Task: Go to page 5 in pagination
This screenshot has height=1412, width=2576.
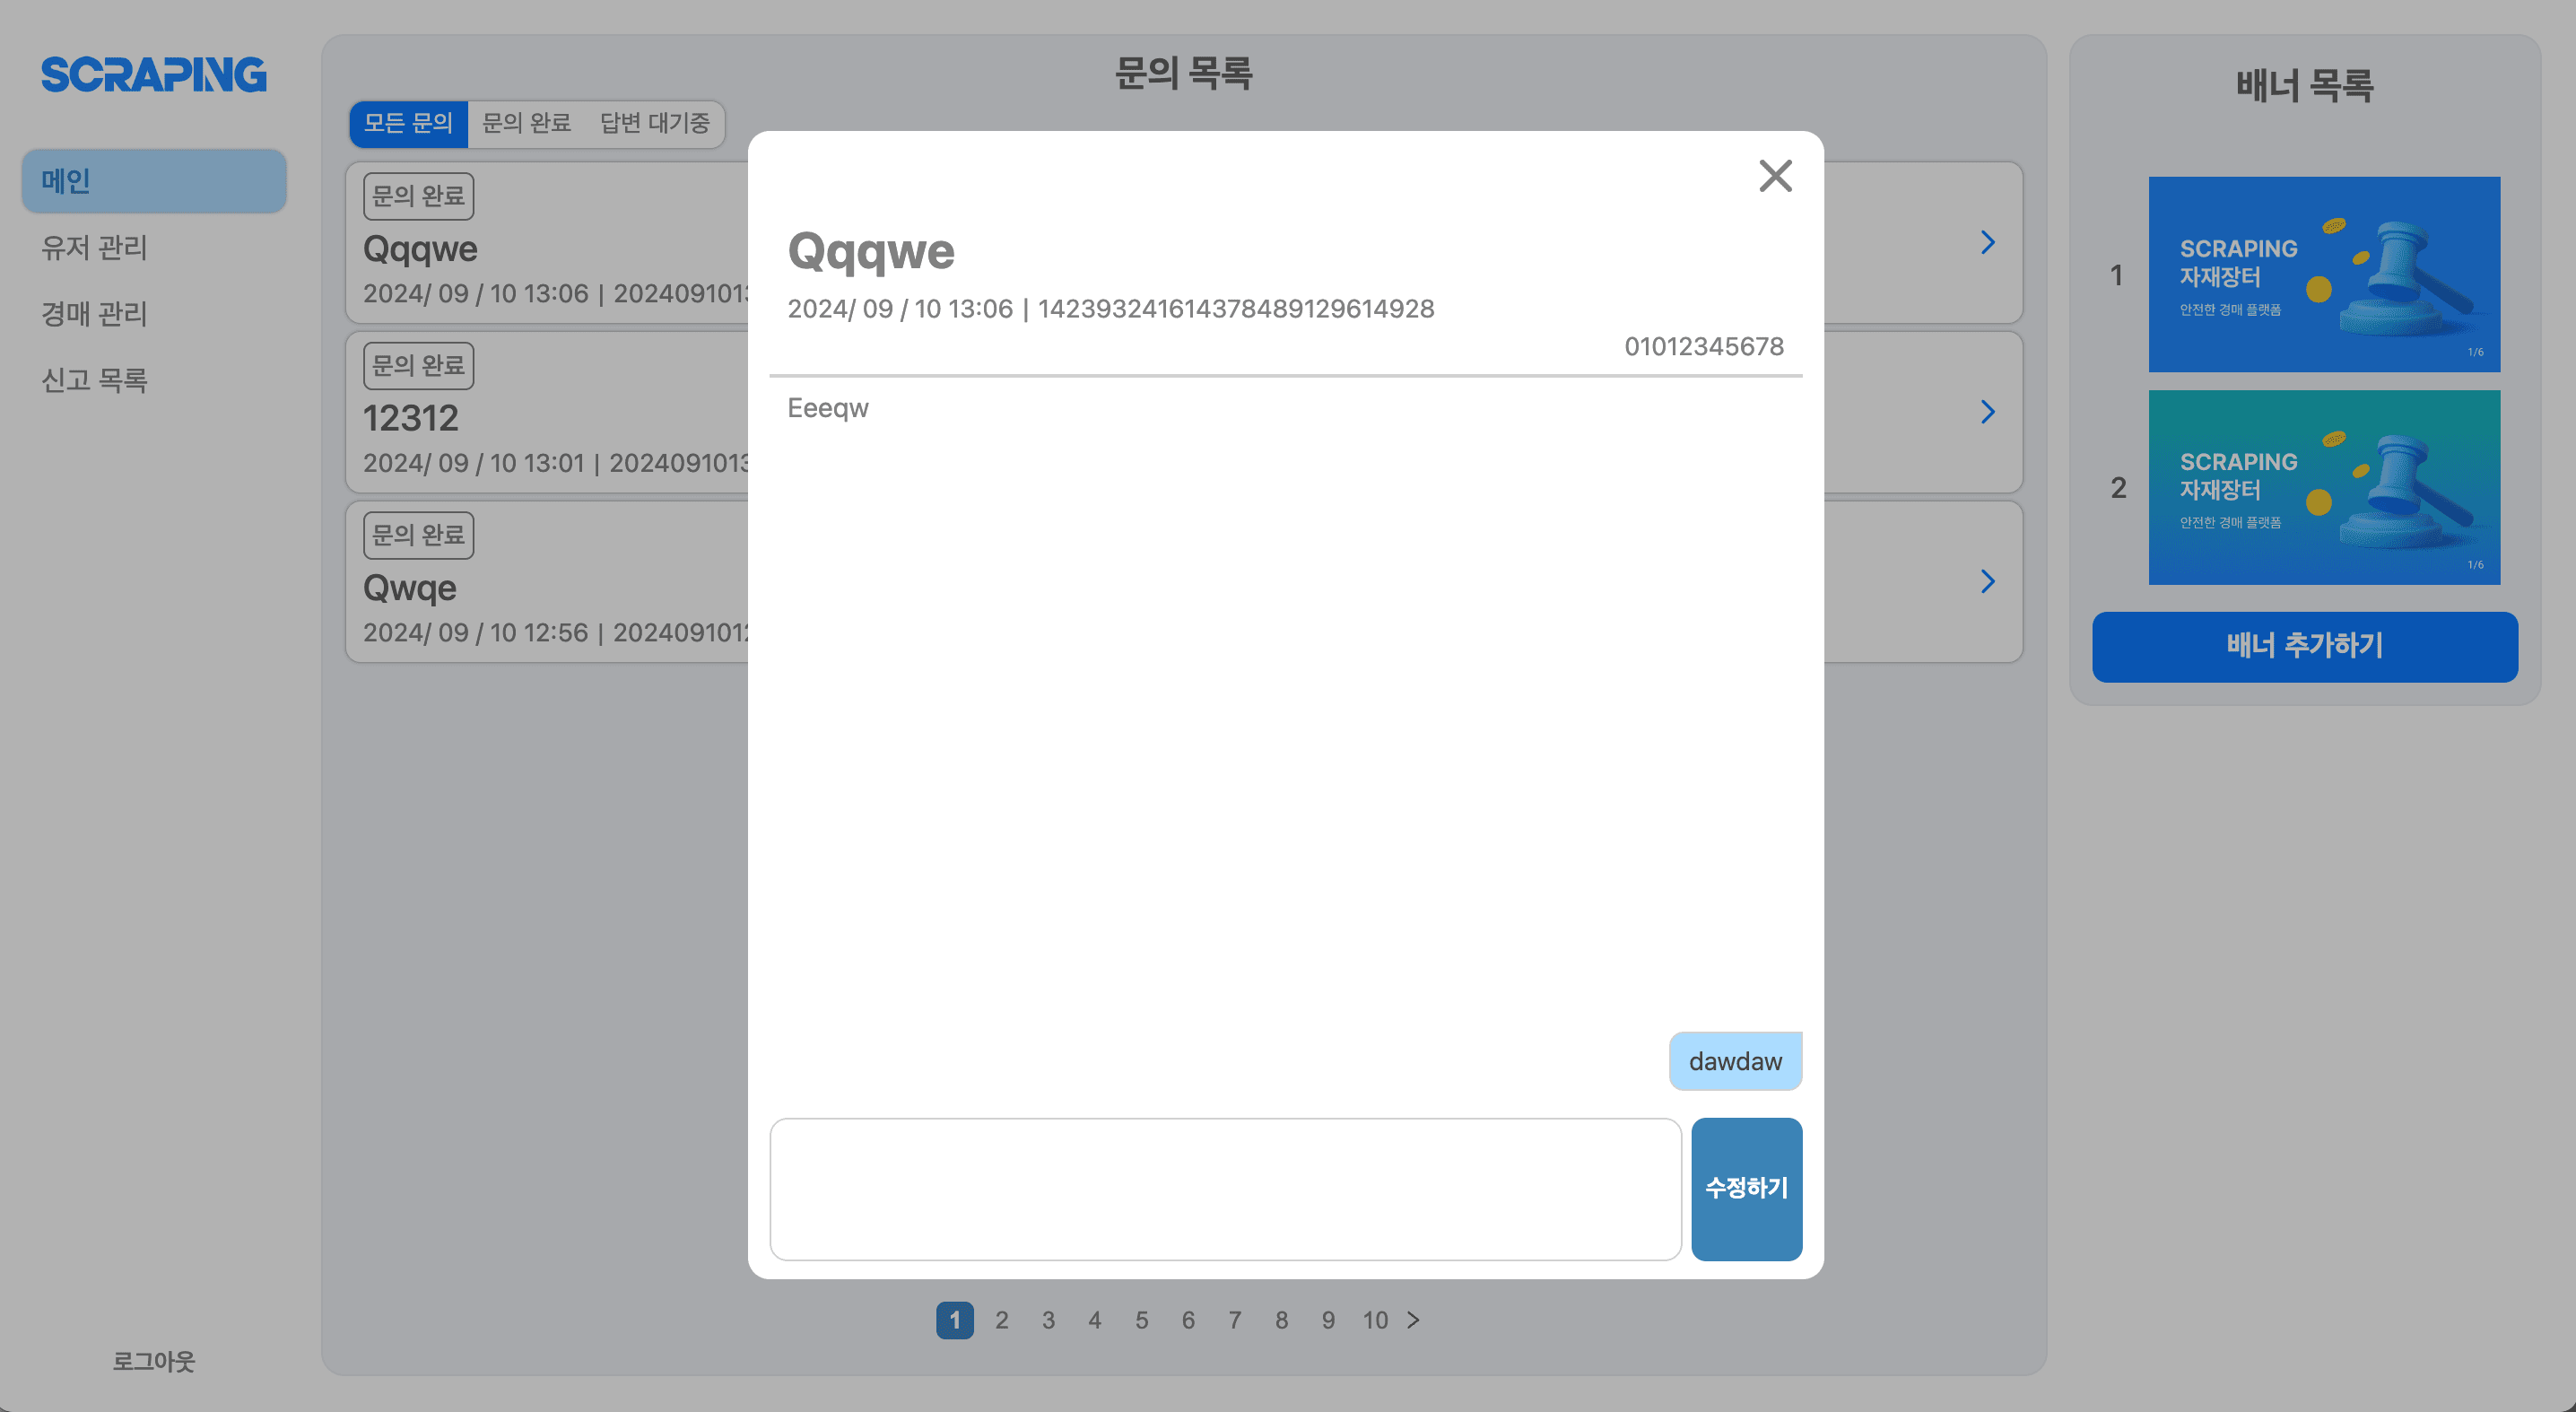Action: pos(1141,1320)
